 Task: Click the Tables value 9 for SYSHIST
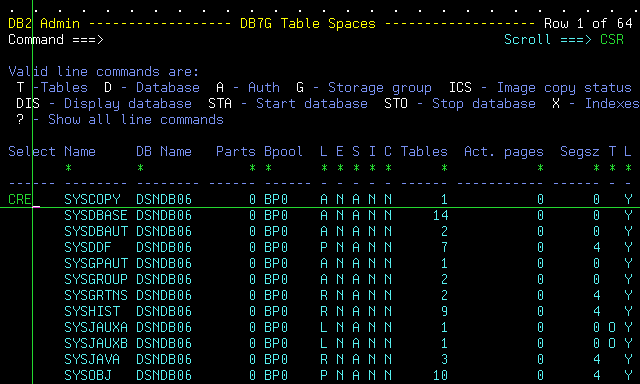444,311
